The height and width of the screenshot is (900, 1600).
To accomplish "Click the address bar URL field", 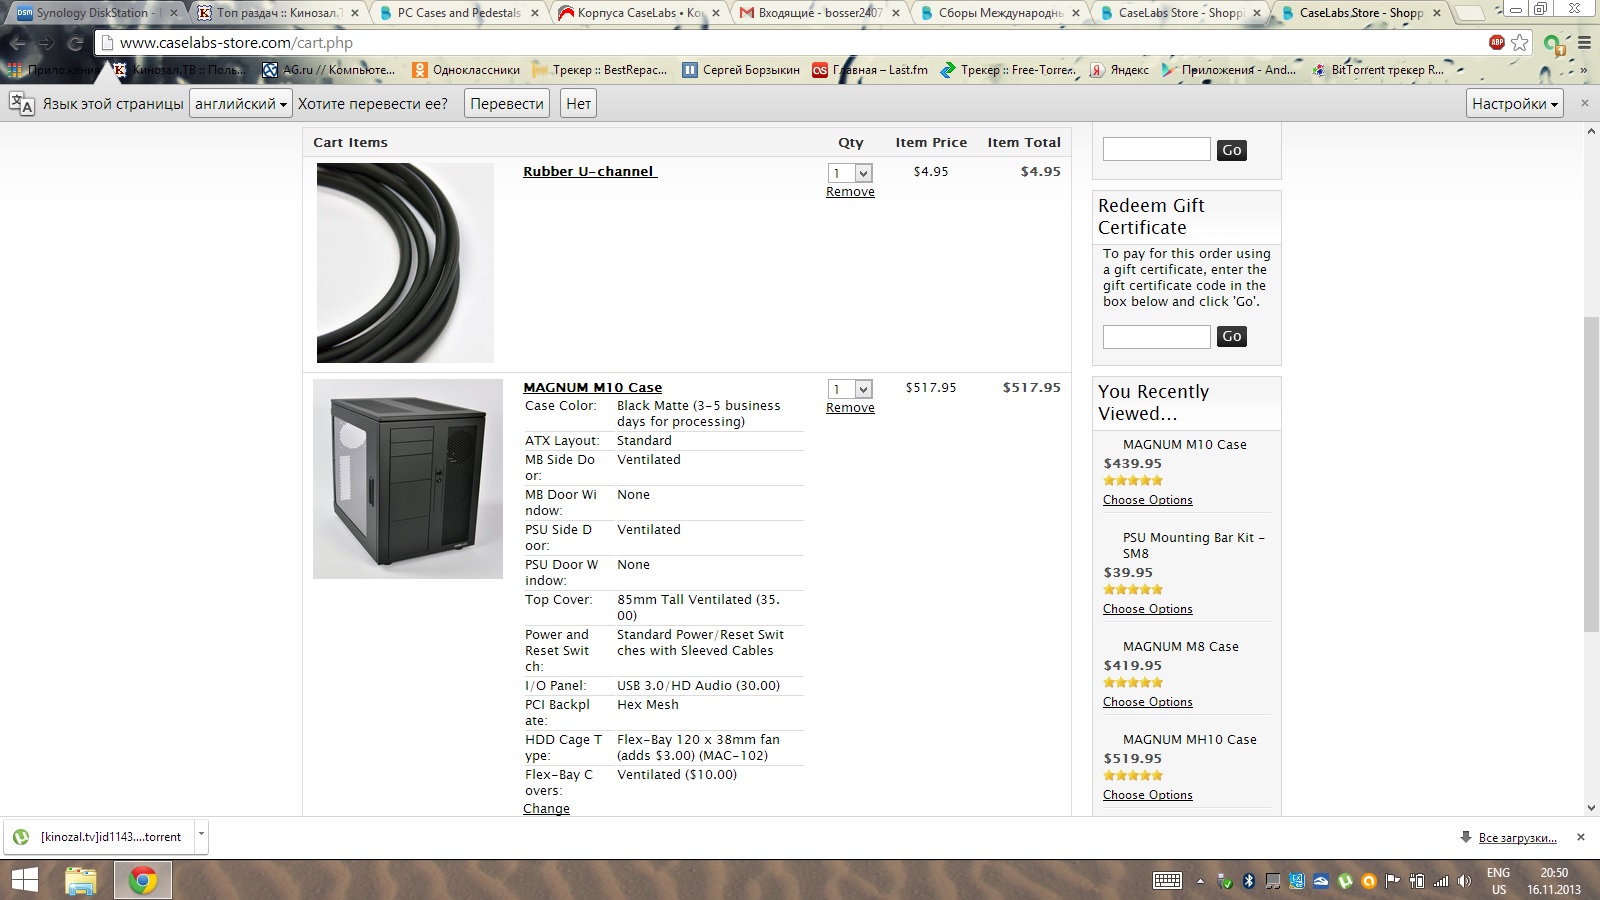I will tap(790, 43).
